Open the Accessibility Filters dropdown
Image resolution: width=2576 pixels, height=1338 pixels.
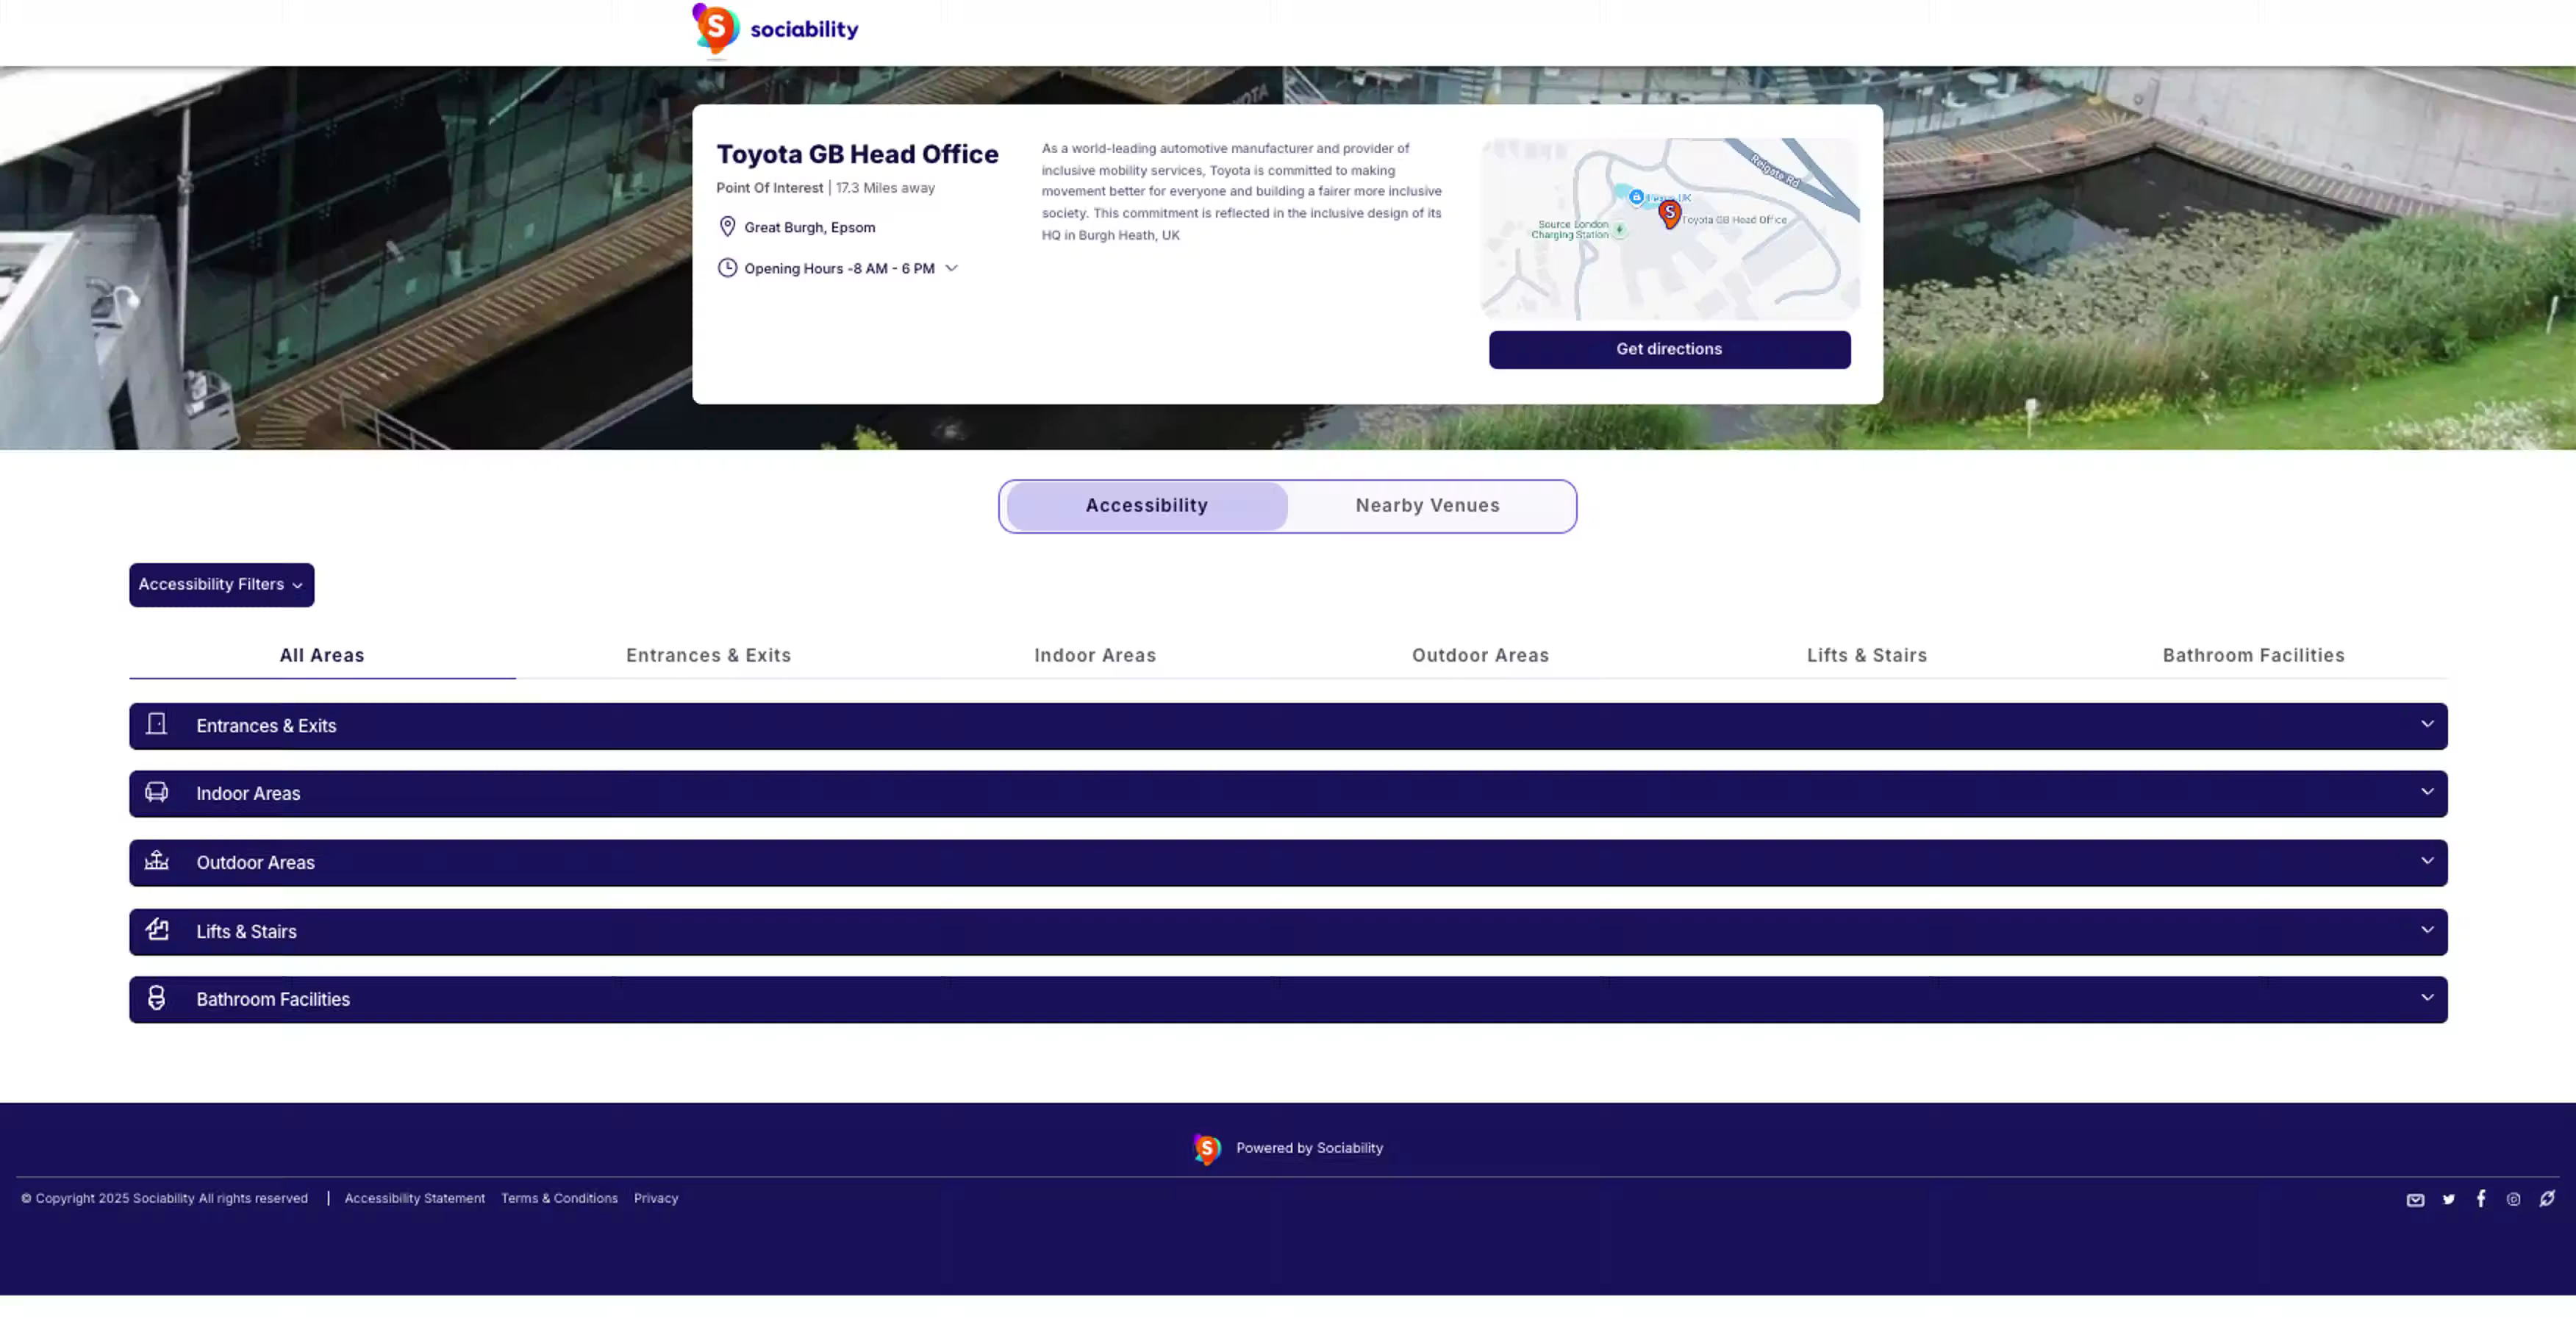[221, 585]
